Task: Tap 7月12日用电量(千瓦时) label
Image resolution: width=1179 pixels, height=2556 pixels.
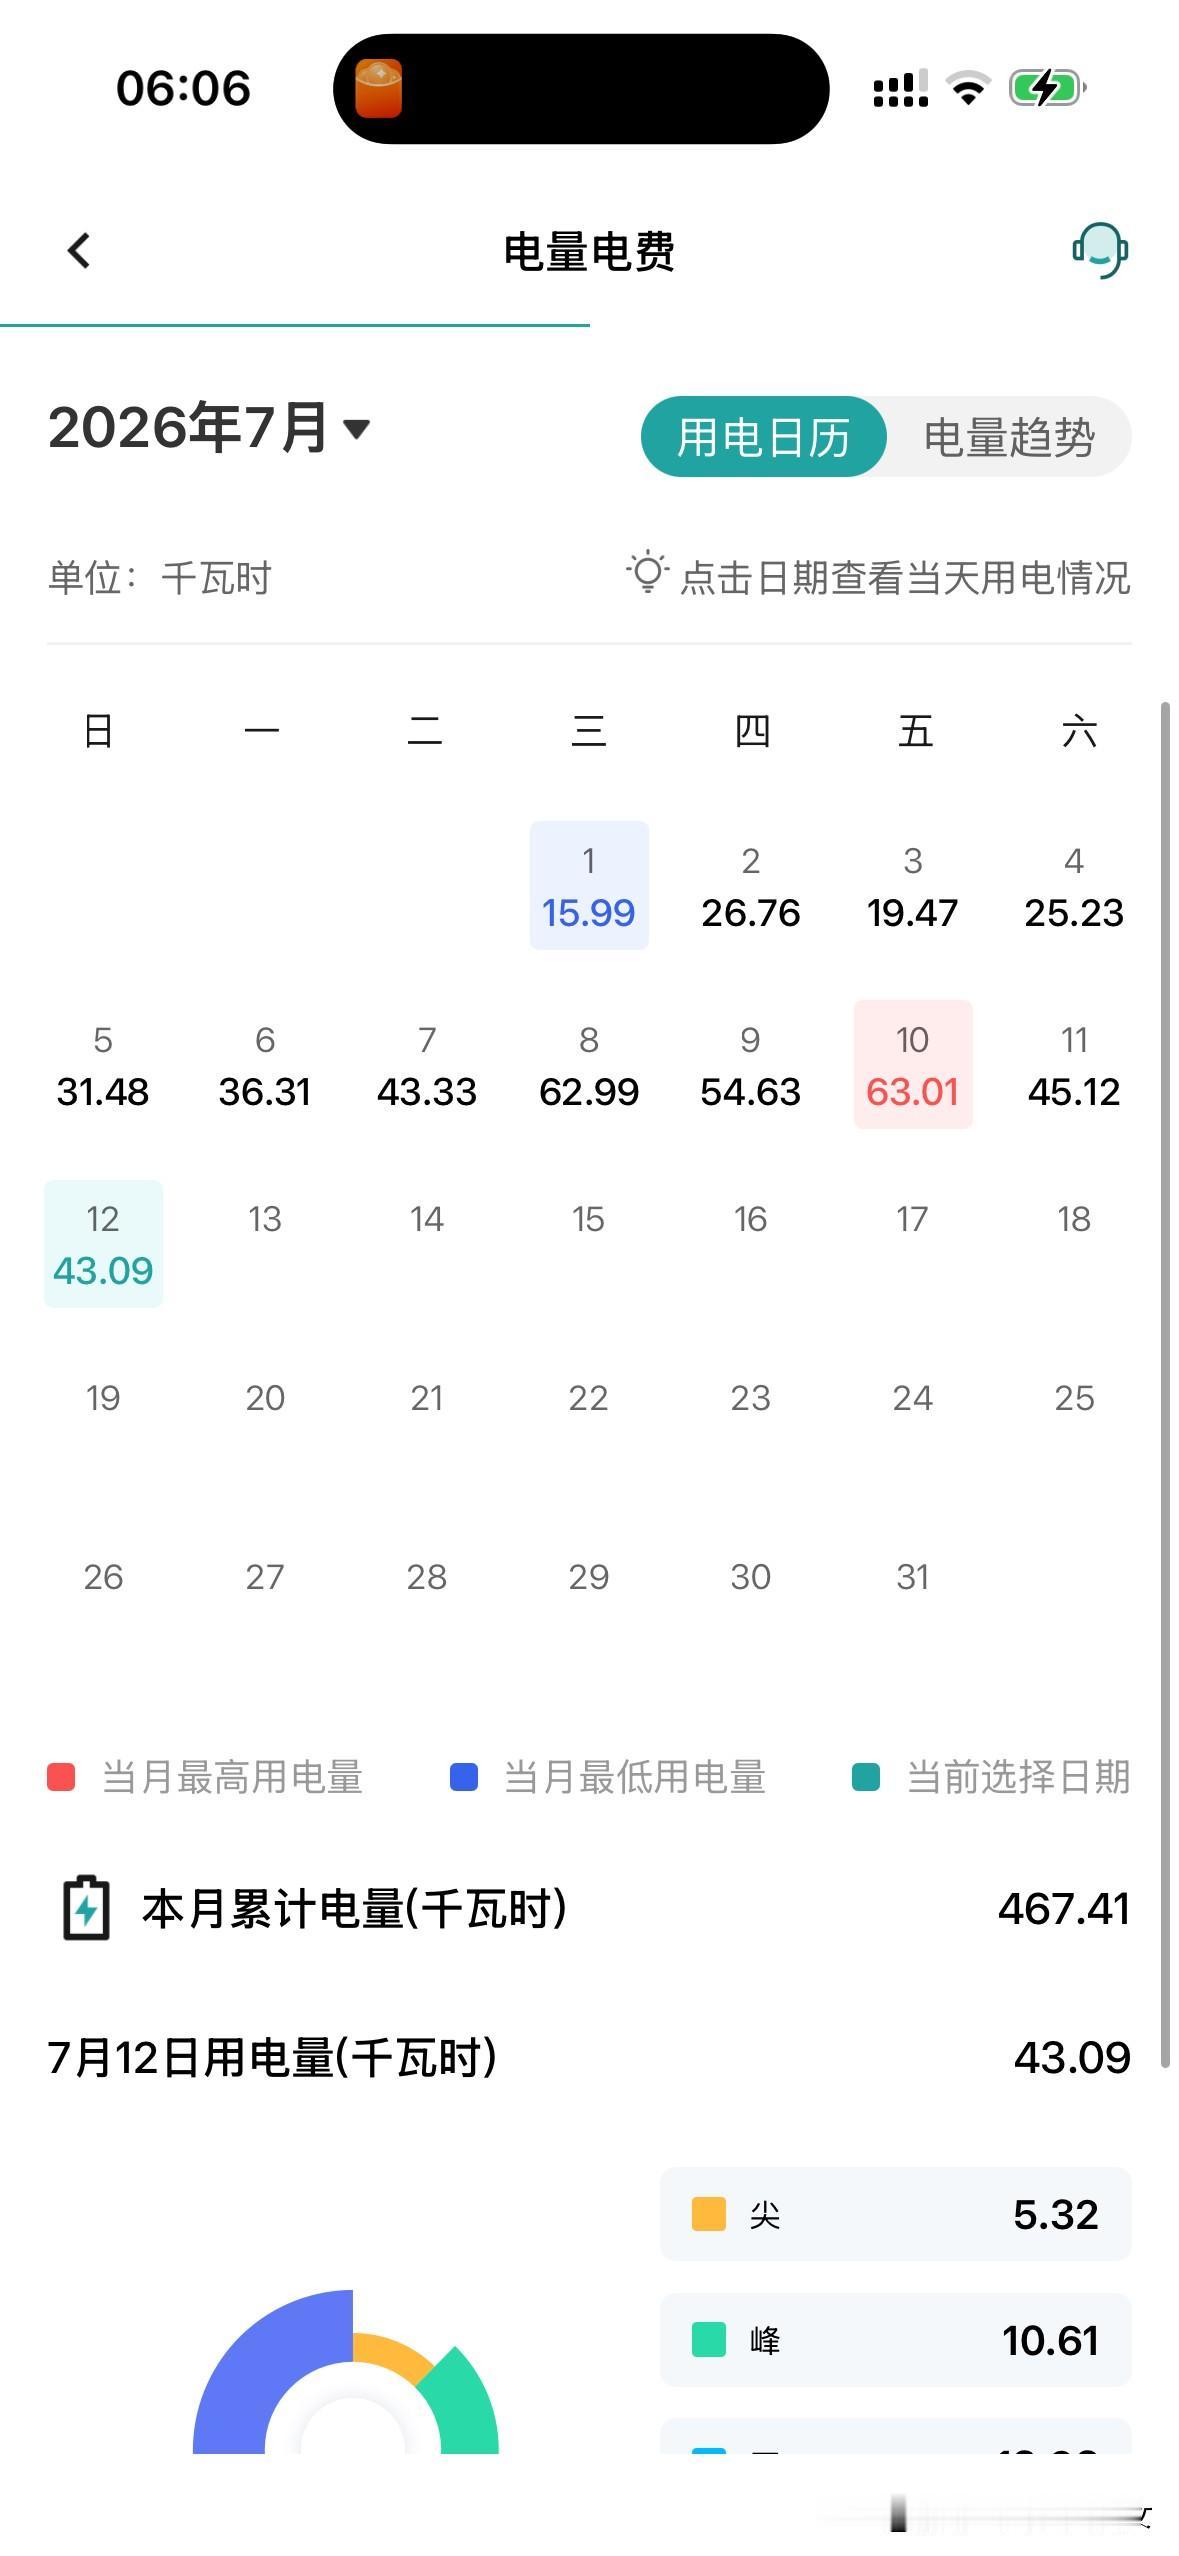Action: pos(272,2058)
